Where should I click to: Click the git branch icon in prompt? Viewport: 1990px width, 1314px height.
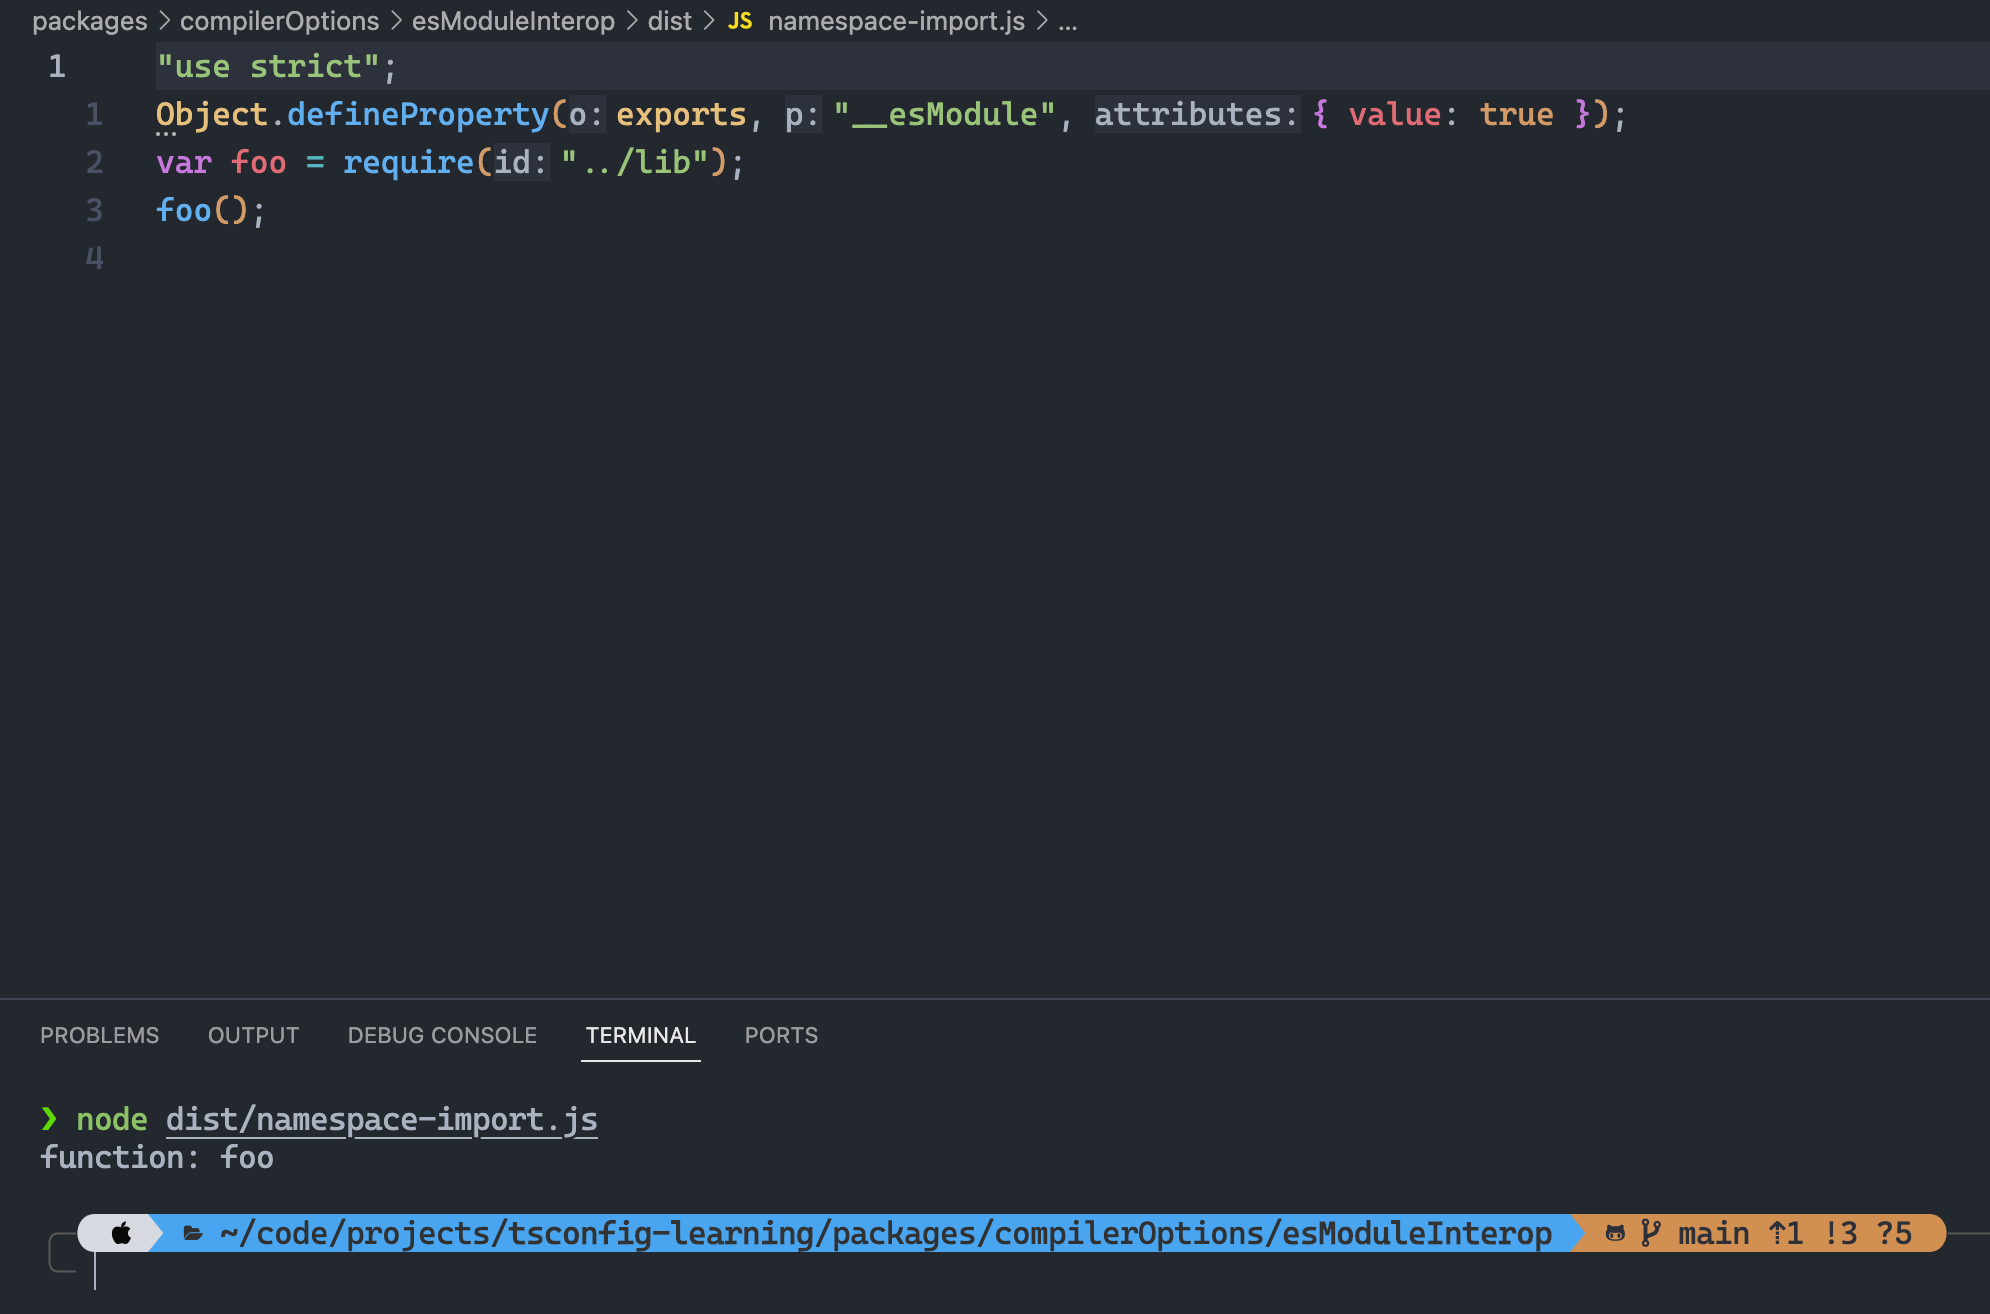click(x=1650, y=1233)
